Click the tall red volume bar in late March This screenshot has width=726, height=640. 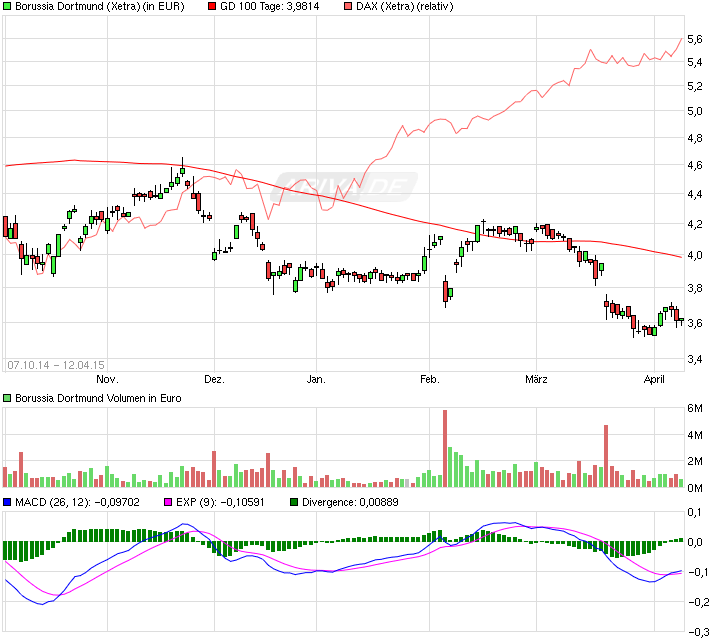pos(606,456)
